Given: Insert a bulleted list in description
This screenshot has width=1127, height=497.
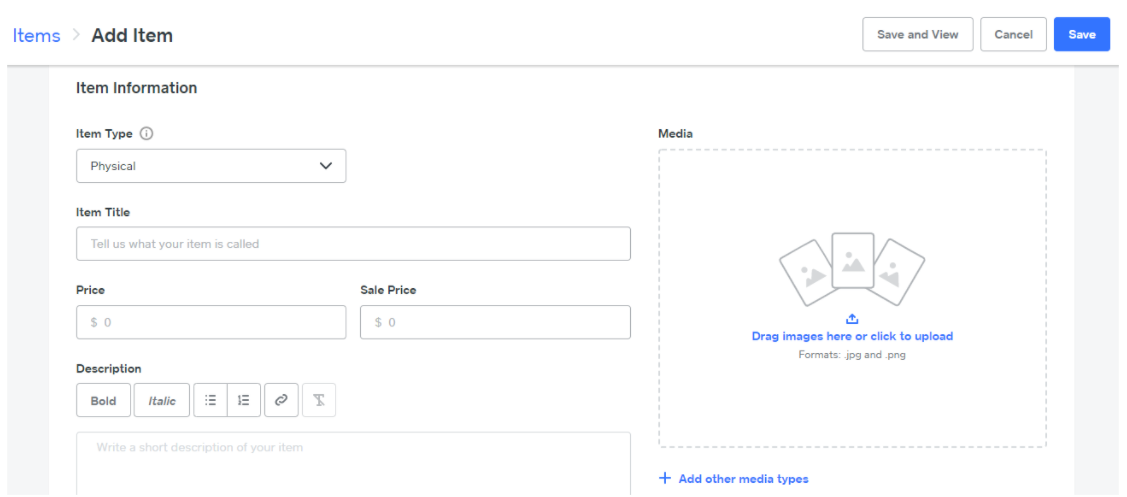Looking at the screenshot, I should 211,401.
